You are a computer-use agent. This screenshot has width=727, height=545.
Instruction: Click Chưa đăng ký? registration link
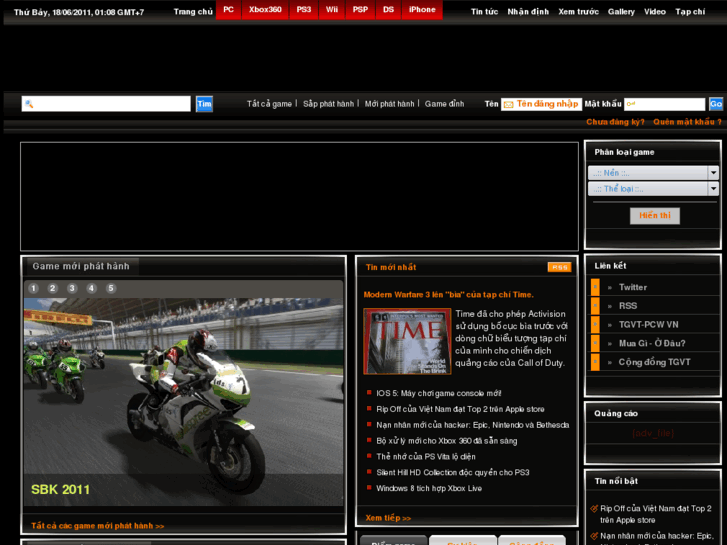pos(615,122)
